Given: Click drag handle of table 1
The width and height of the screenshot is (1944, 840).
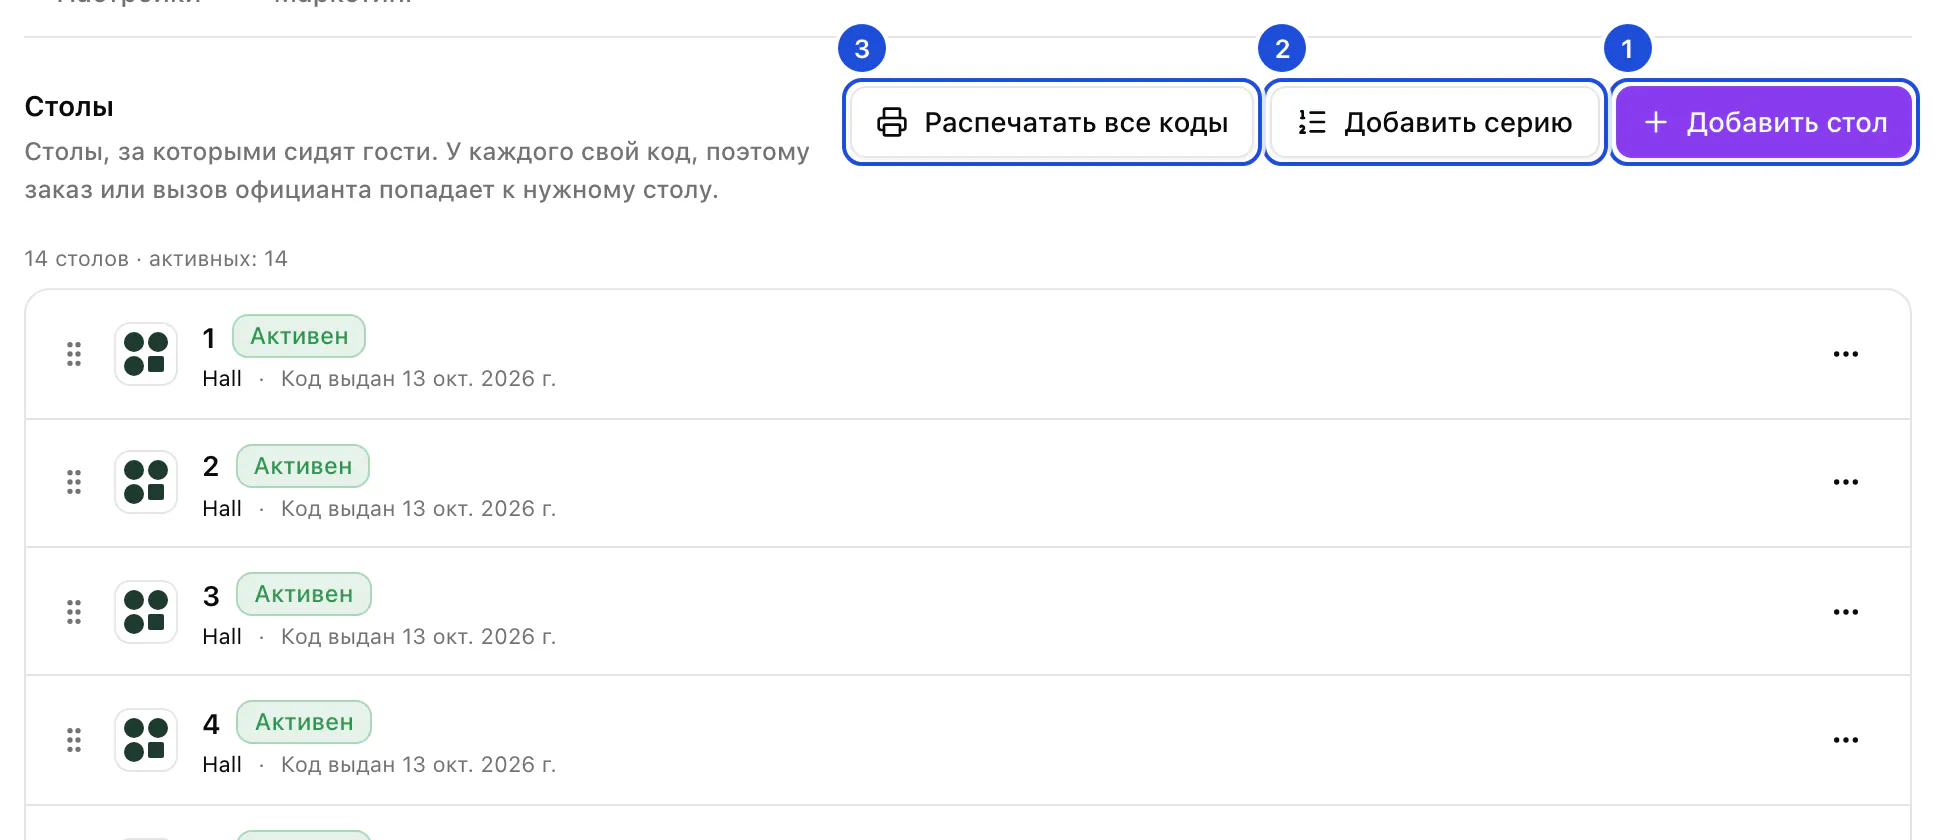Looking at the screenshot, I should (x=74, y=354).
